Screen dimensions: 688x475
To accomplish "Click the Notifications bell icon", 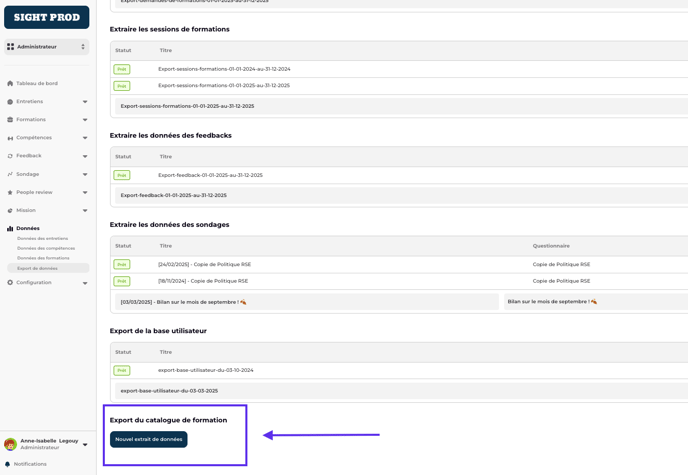I will point(8,464).
